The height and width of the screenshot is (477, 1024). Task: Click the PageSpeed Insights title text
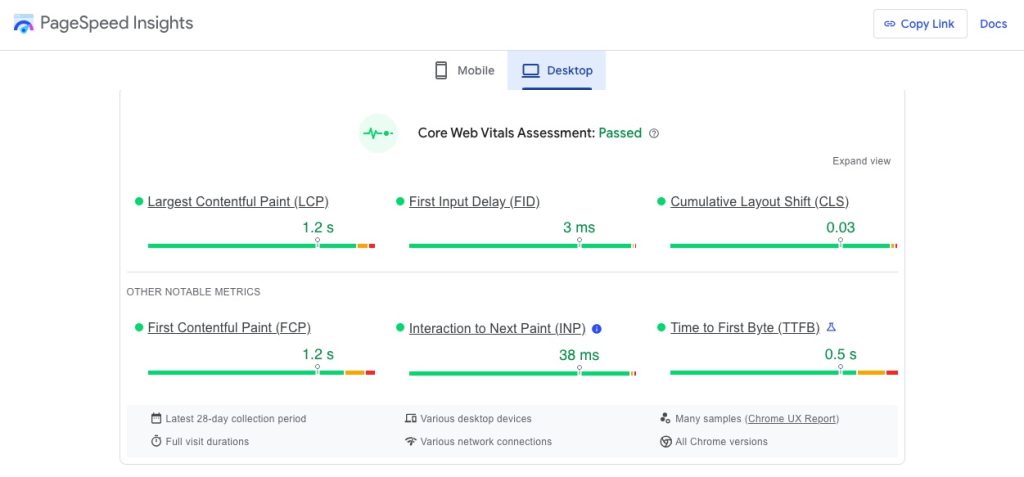click(x=117, y=24)
